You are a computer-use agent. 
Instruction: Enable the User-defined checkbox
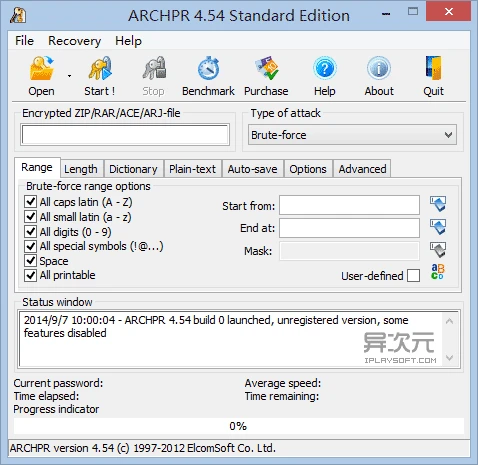(413, 276)
